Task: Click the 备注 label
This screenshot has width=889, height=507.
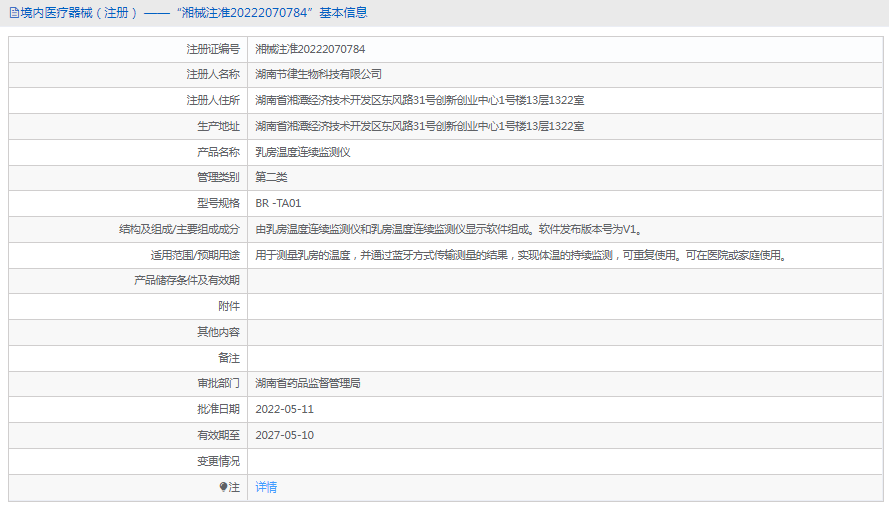Action: (229, 358)
